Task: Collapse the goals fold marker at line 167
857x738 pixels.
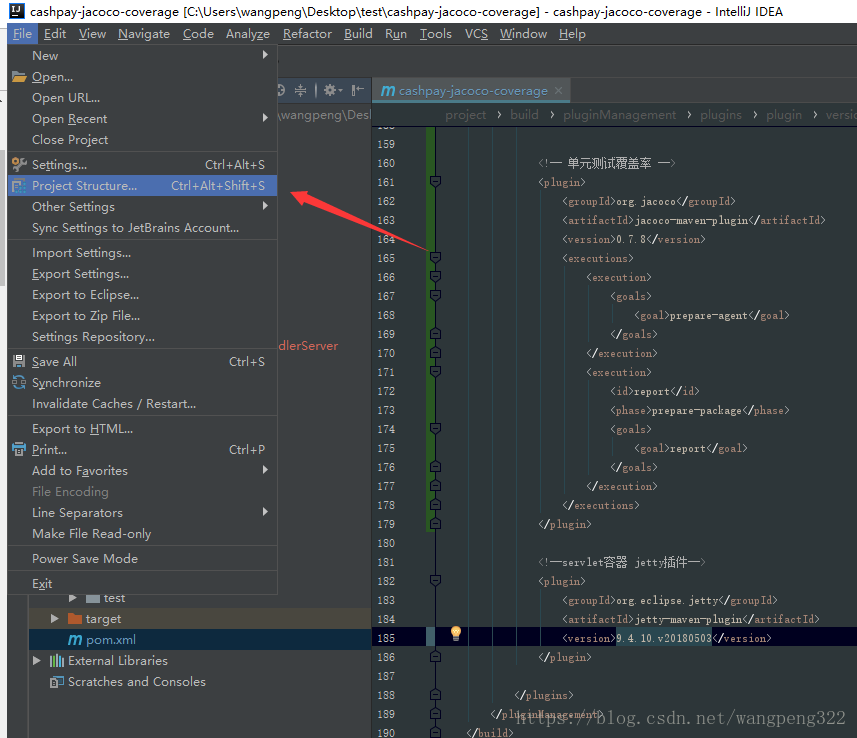Action: pyautogui.click(x=435, y=295)
